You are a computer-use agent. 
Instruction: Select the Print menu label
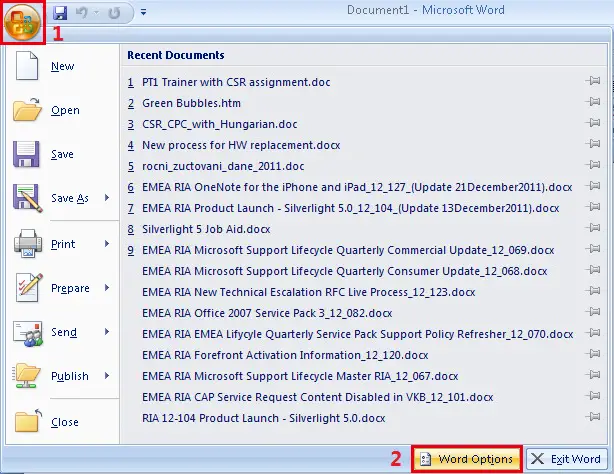click(x=63, y=244)
